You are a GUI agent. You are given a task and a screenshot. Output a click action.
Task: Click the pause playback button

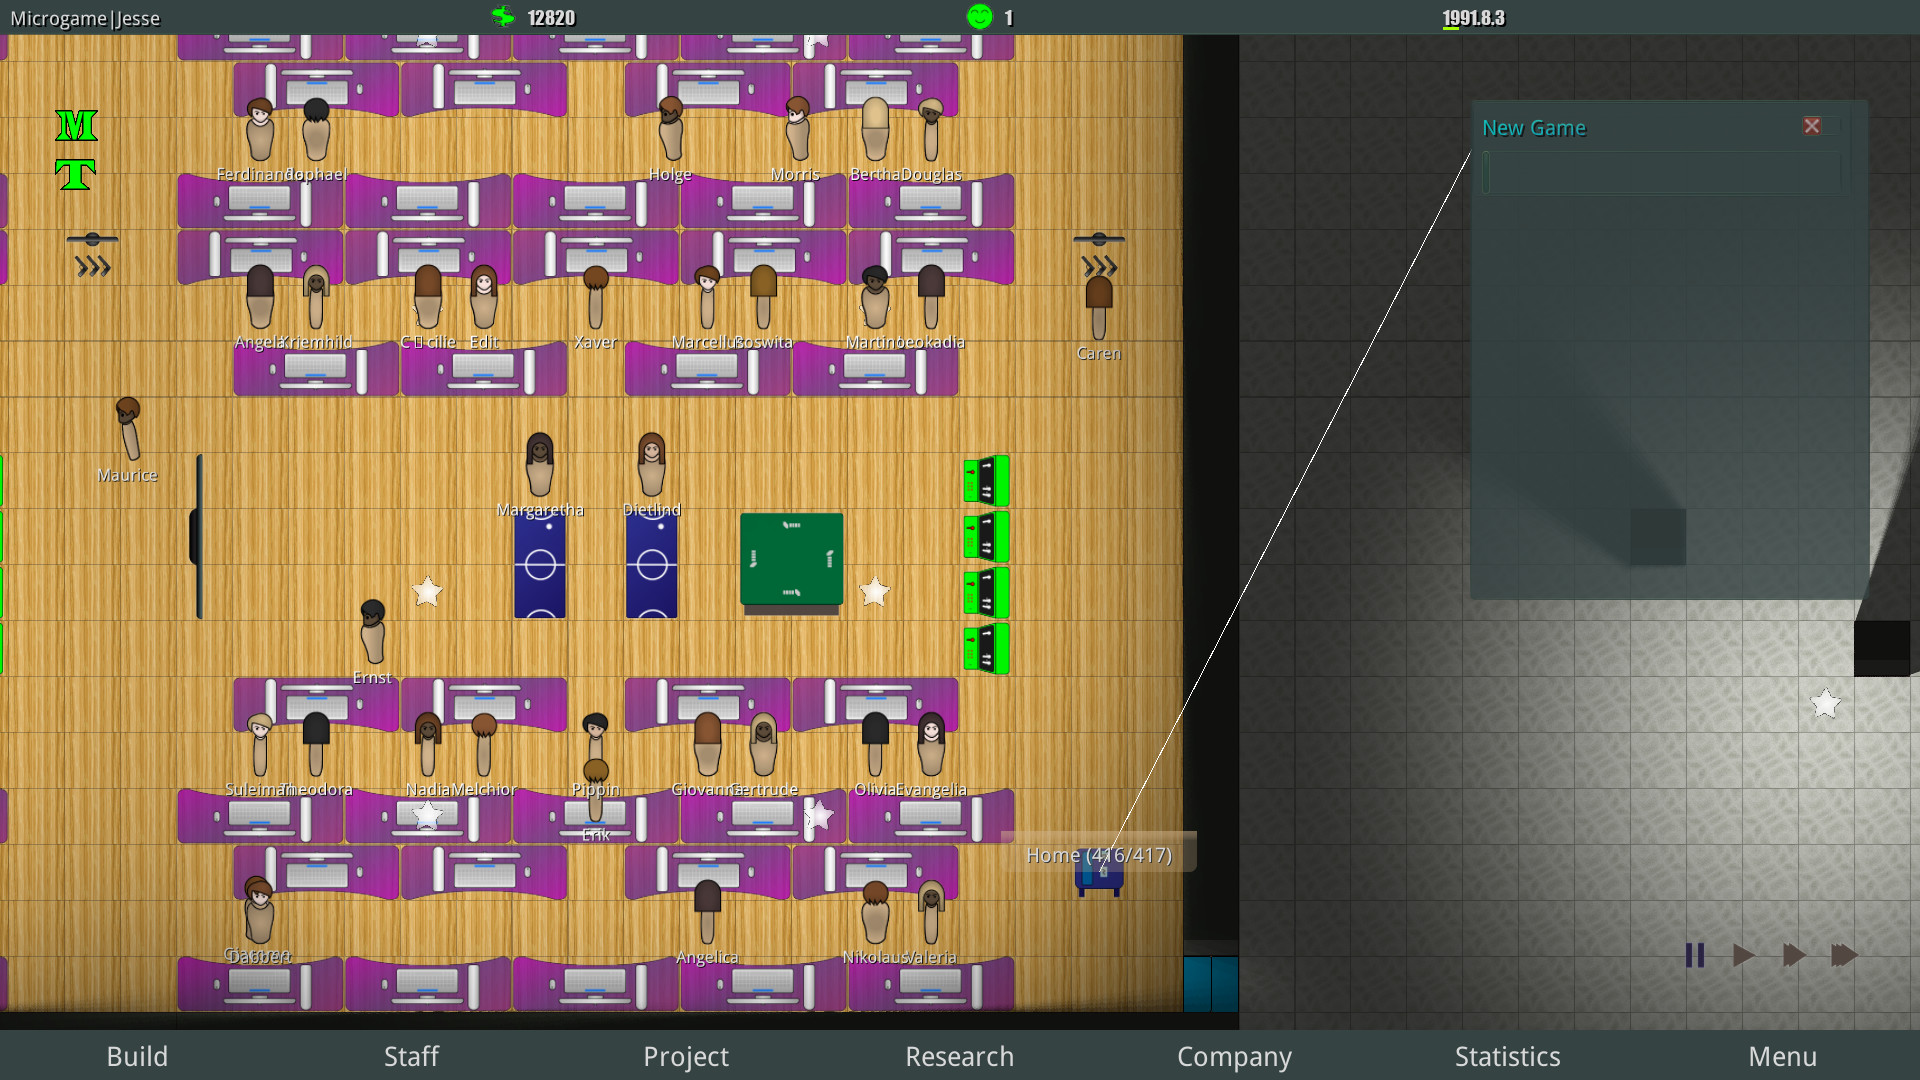pyautogui.click(x=1696, y=957)
